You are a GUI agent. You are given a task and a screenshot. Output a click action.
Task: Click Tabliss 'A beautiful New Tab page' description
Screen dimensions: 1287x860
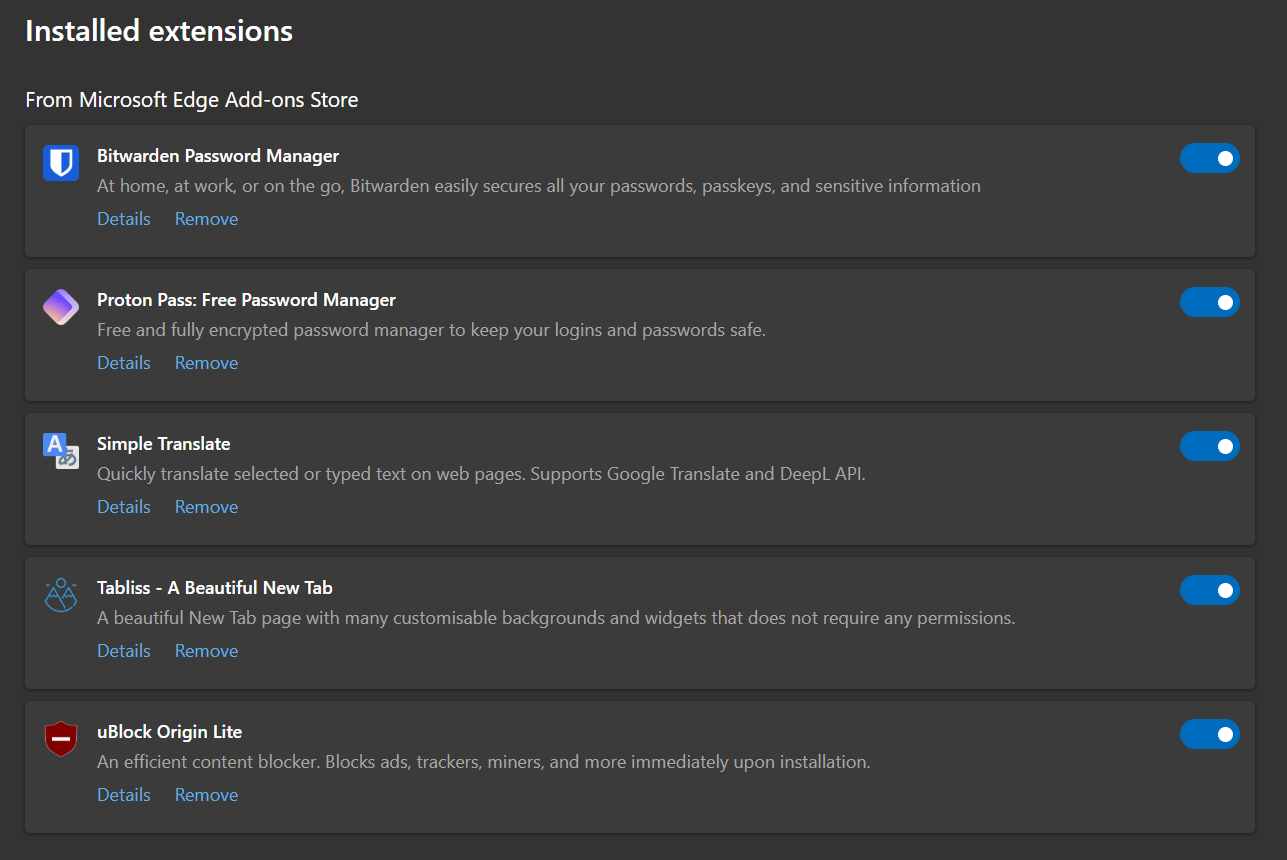click(556, 618)
